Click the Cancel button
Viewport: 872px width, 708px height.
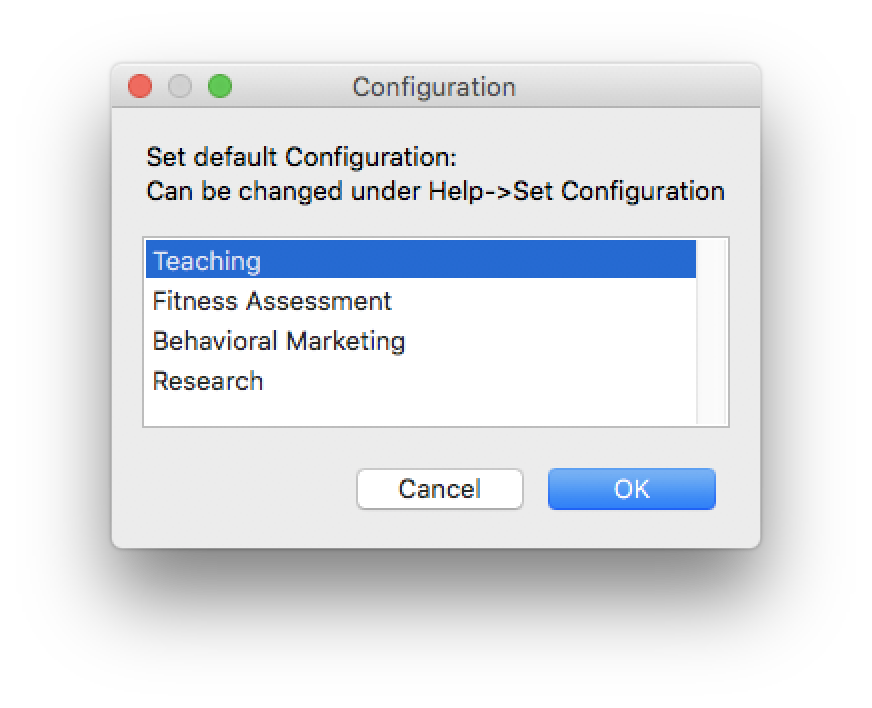(439, 489)
